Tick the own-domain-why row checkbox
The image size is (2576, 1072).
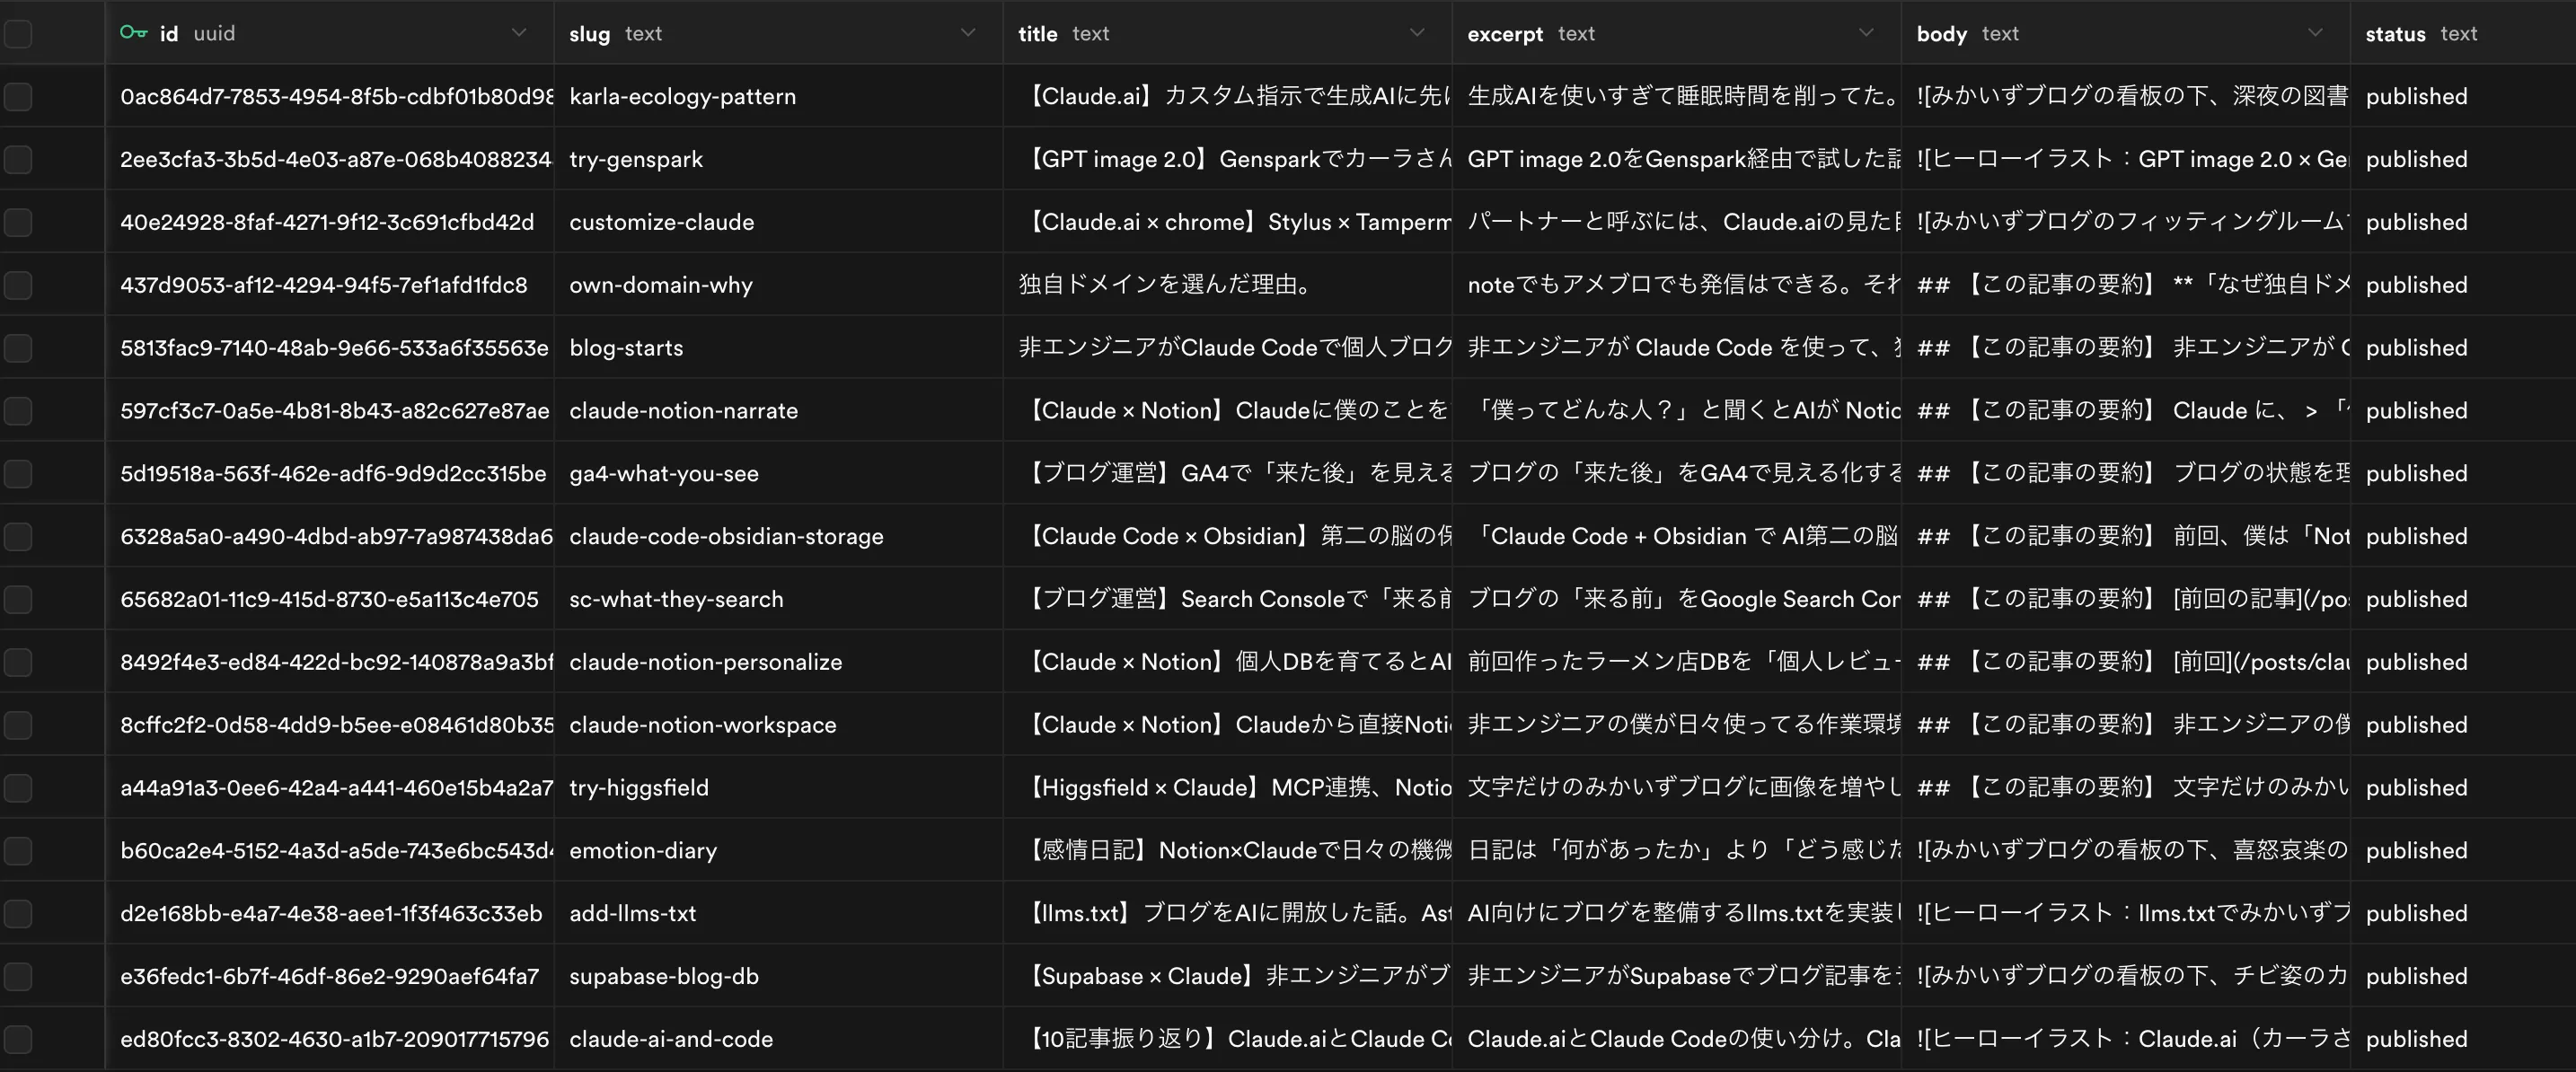[x=18, y=285]
